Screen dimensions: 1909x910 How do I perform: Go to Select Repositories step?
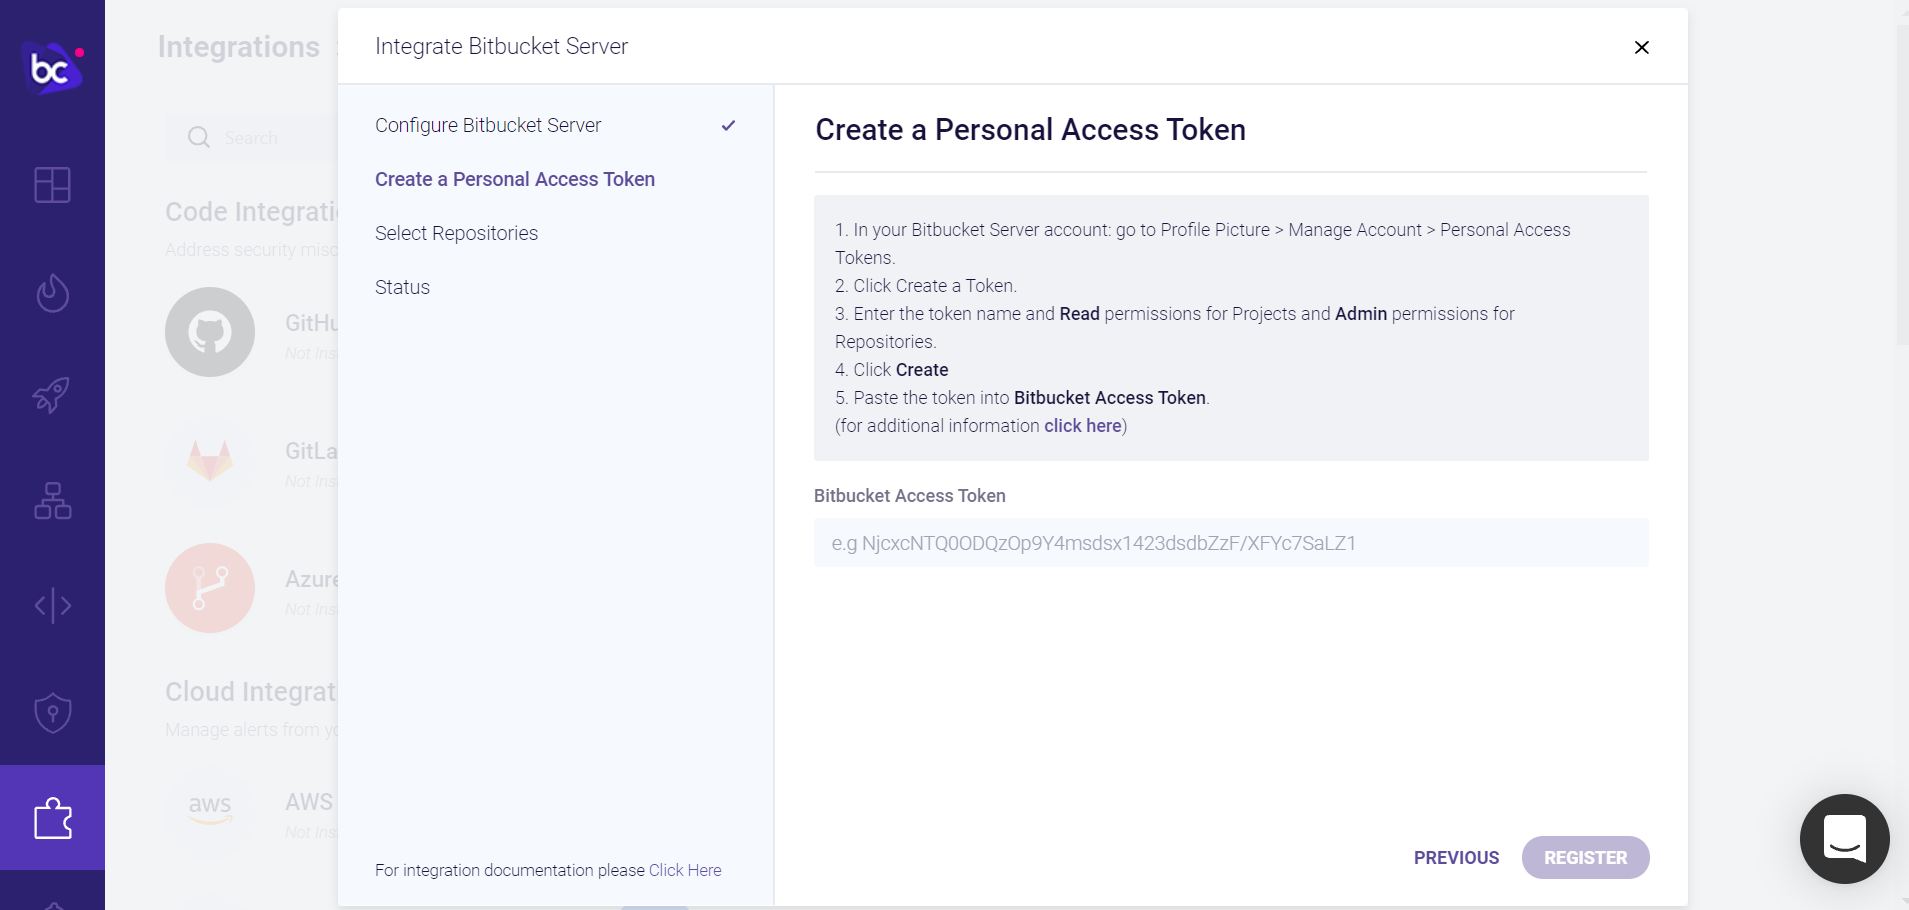click(456, 233)
